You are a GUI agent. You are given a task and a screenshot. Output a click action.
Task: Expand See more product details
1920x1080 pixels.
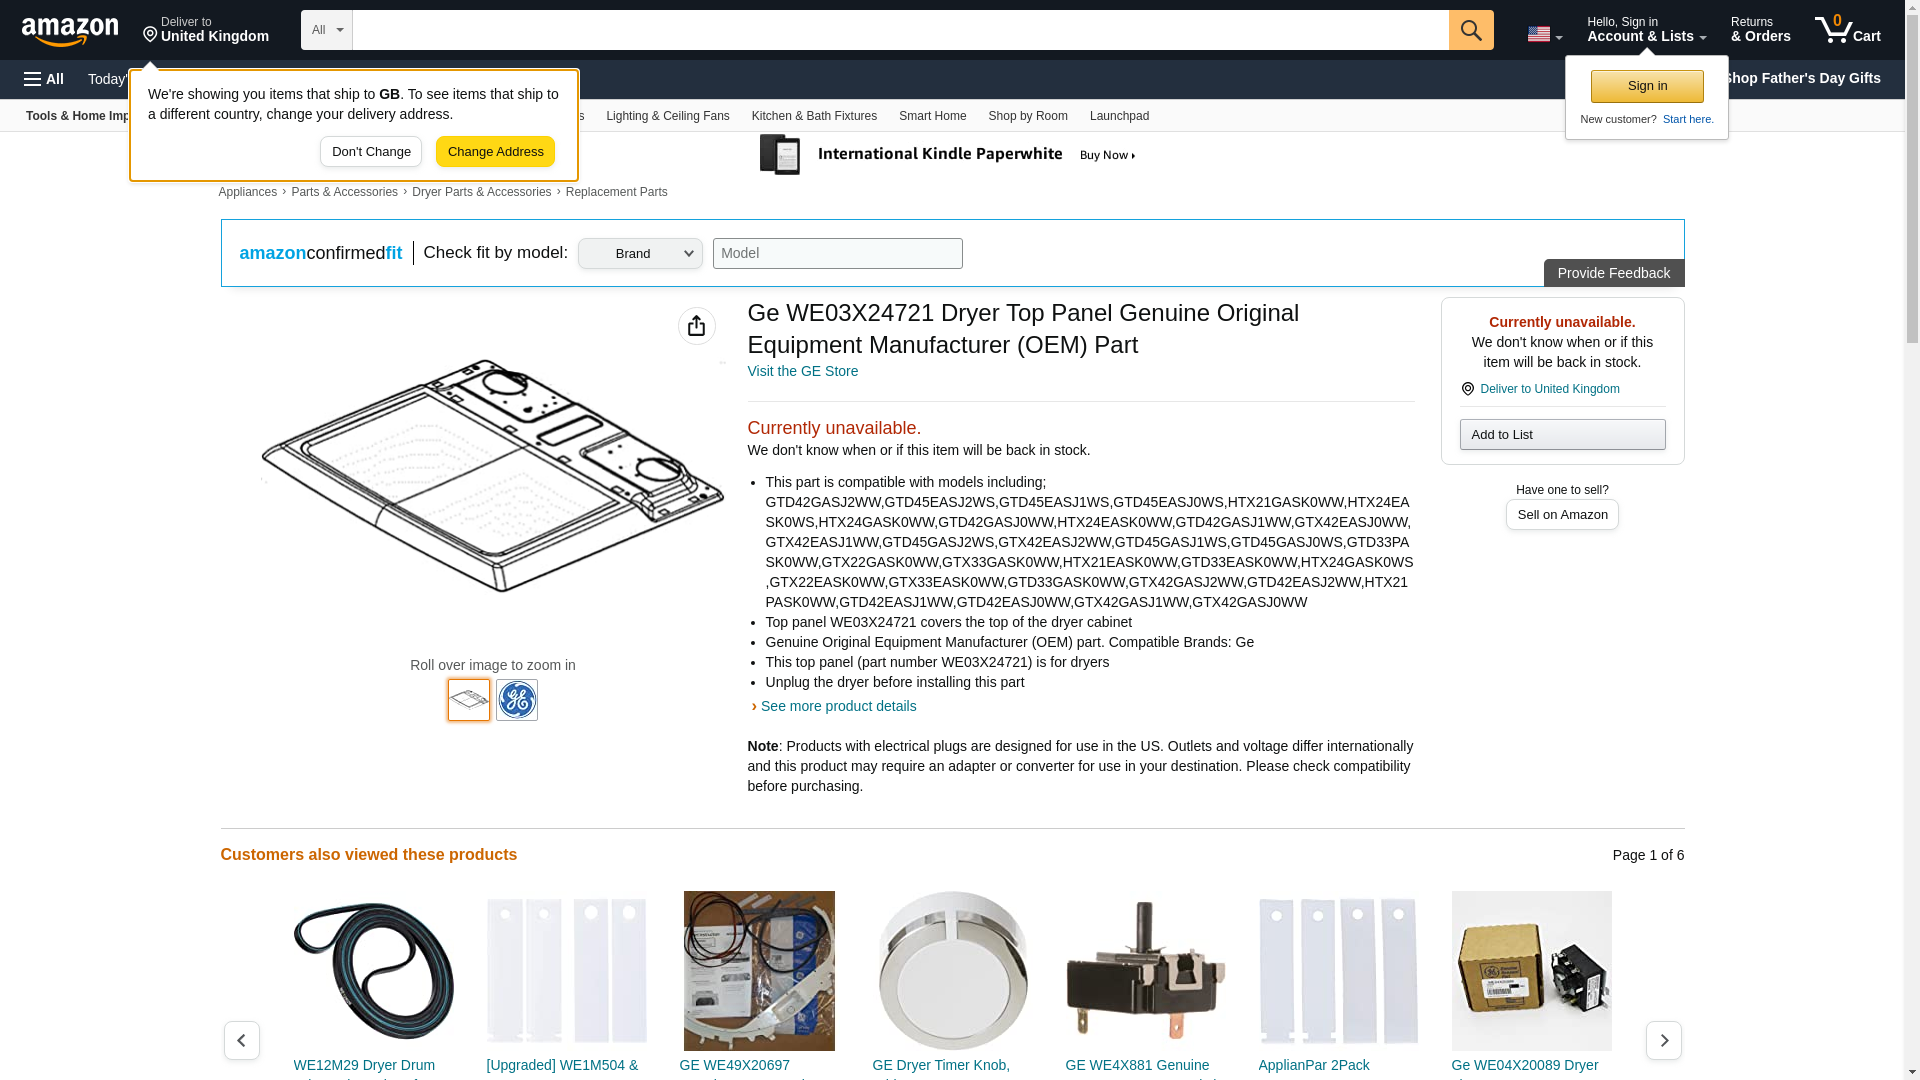pyautogui.click(x=837, y=706)
